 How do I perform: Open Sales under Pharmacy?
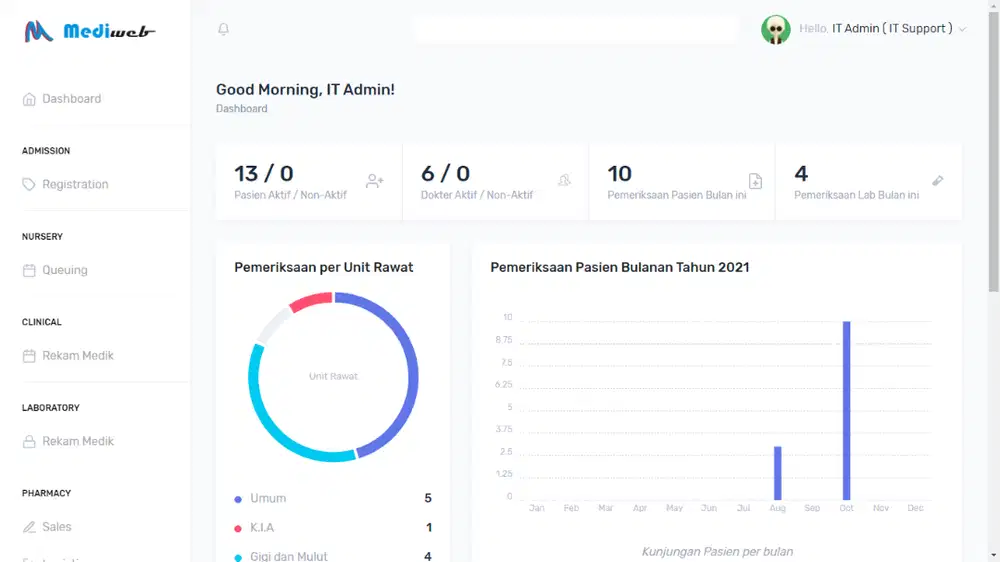[56, 527]
